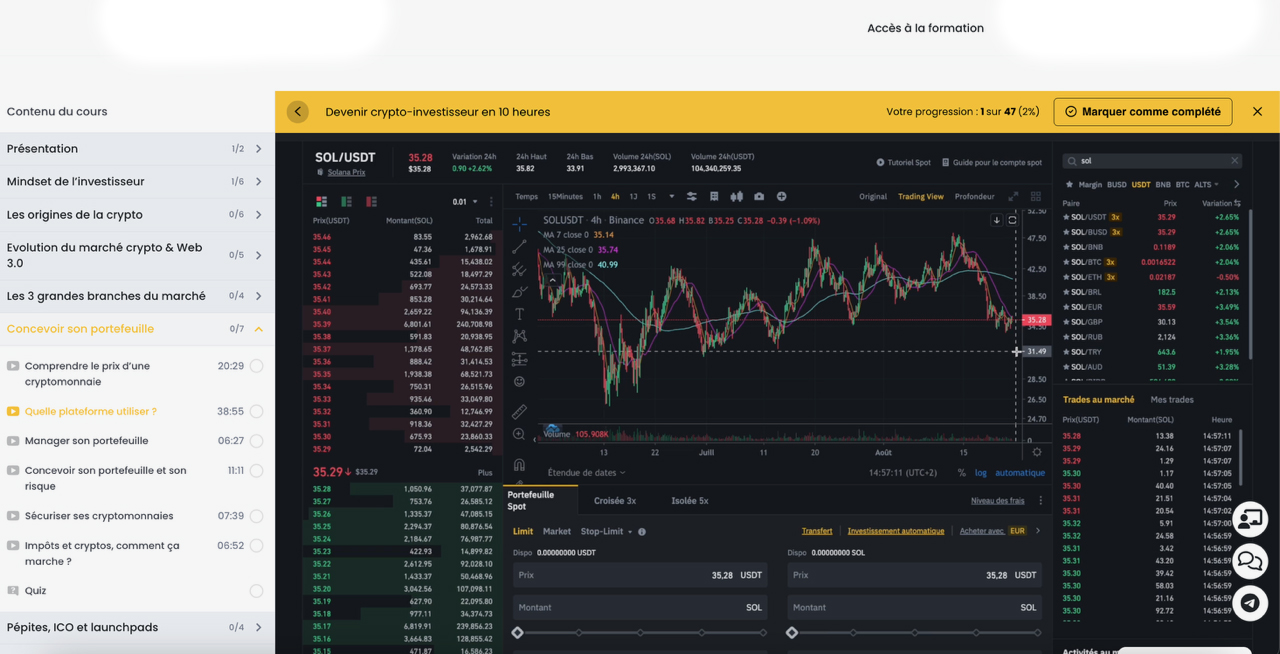
Task: Collapse the Concevoir son portefeuille section
Action: click(258, 329)
